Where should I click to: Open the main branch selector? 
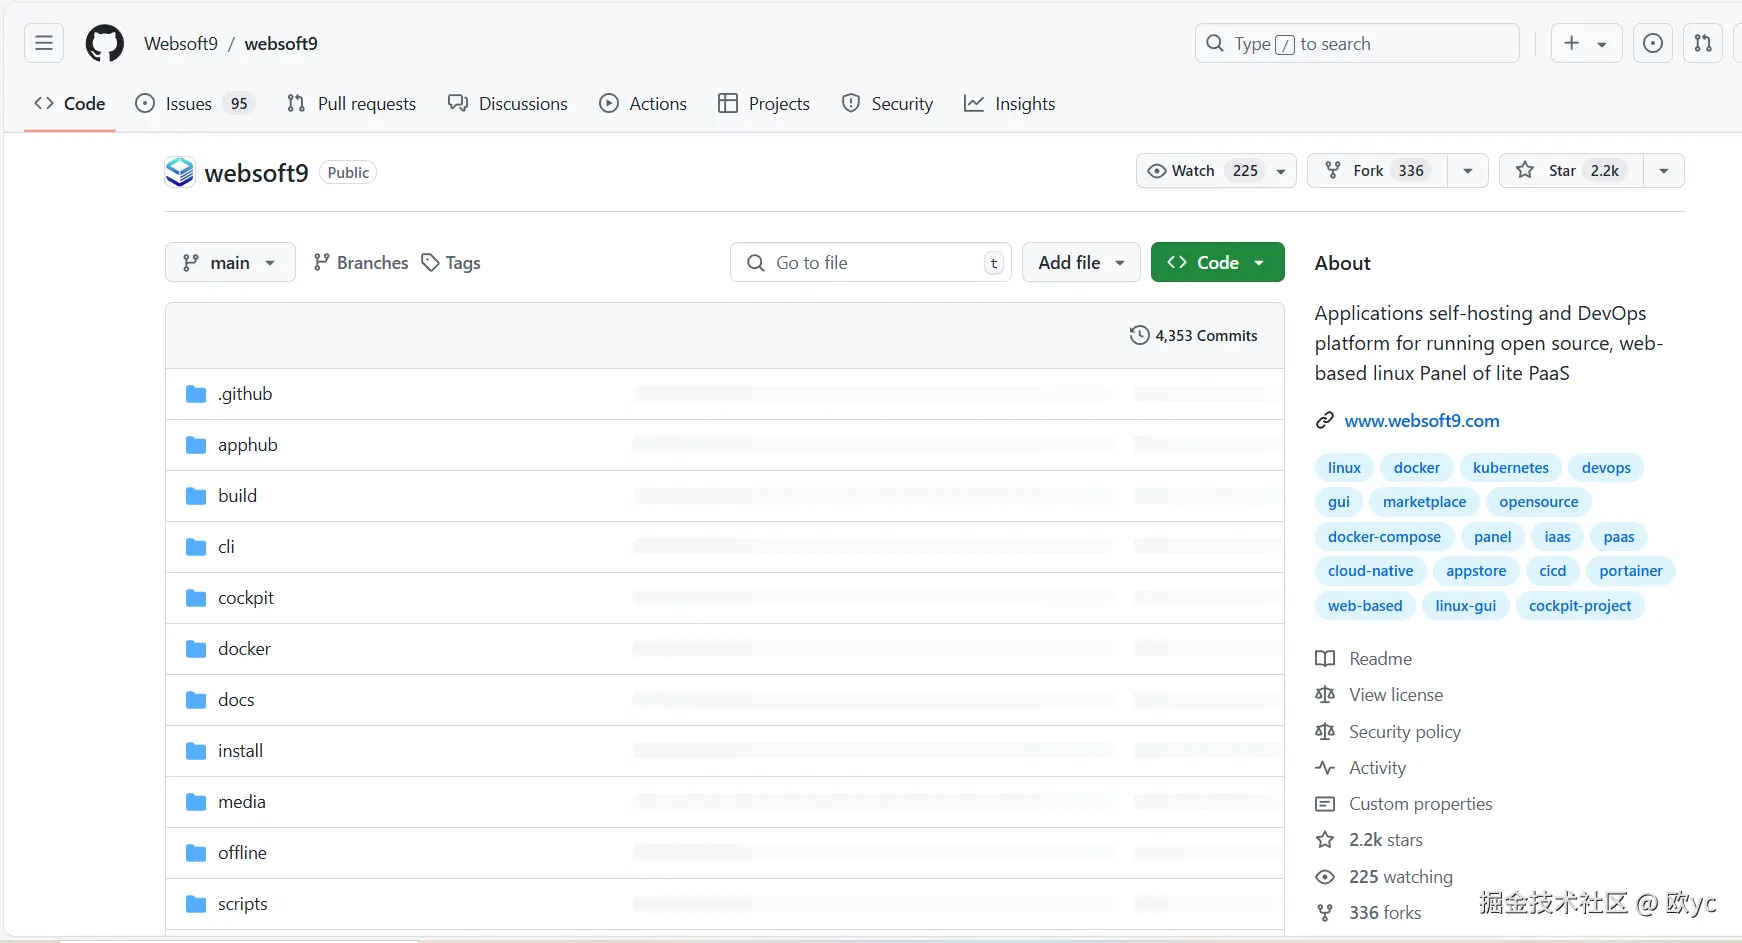coord(230,262)
